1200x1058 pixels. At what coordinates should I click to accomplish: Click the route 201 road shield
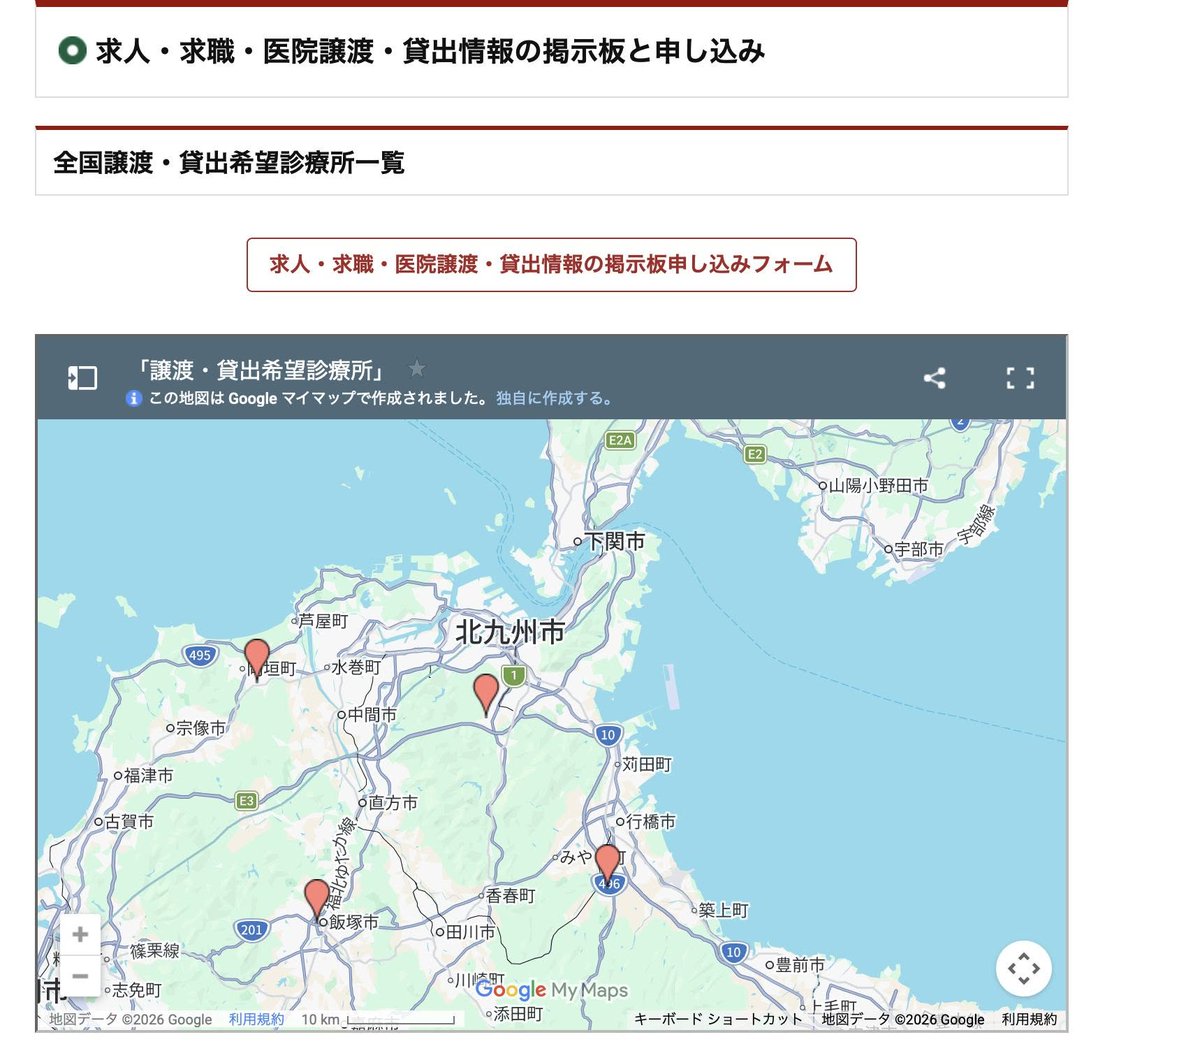pyautogui.click(x=251, y=930)
